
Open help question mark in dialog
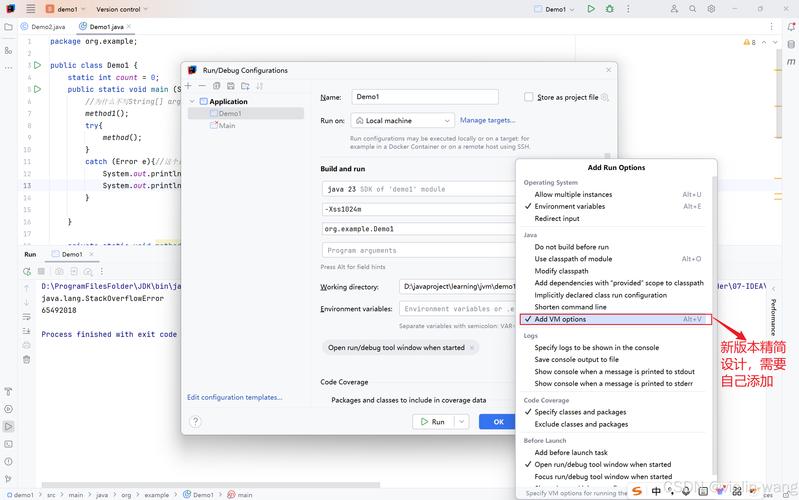point(195,422)
